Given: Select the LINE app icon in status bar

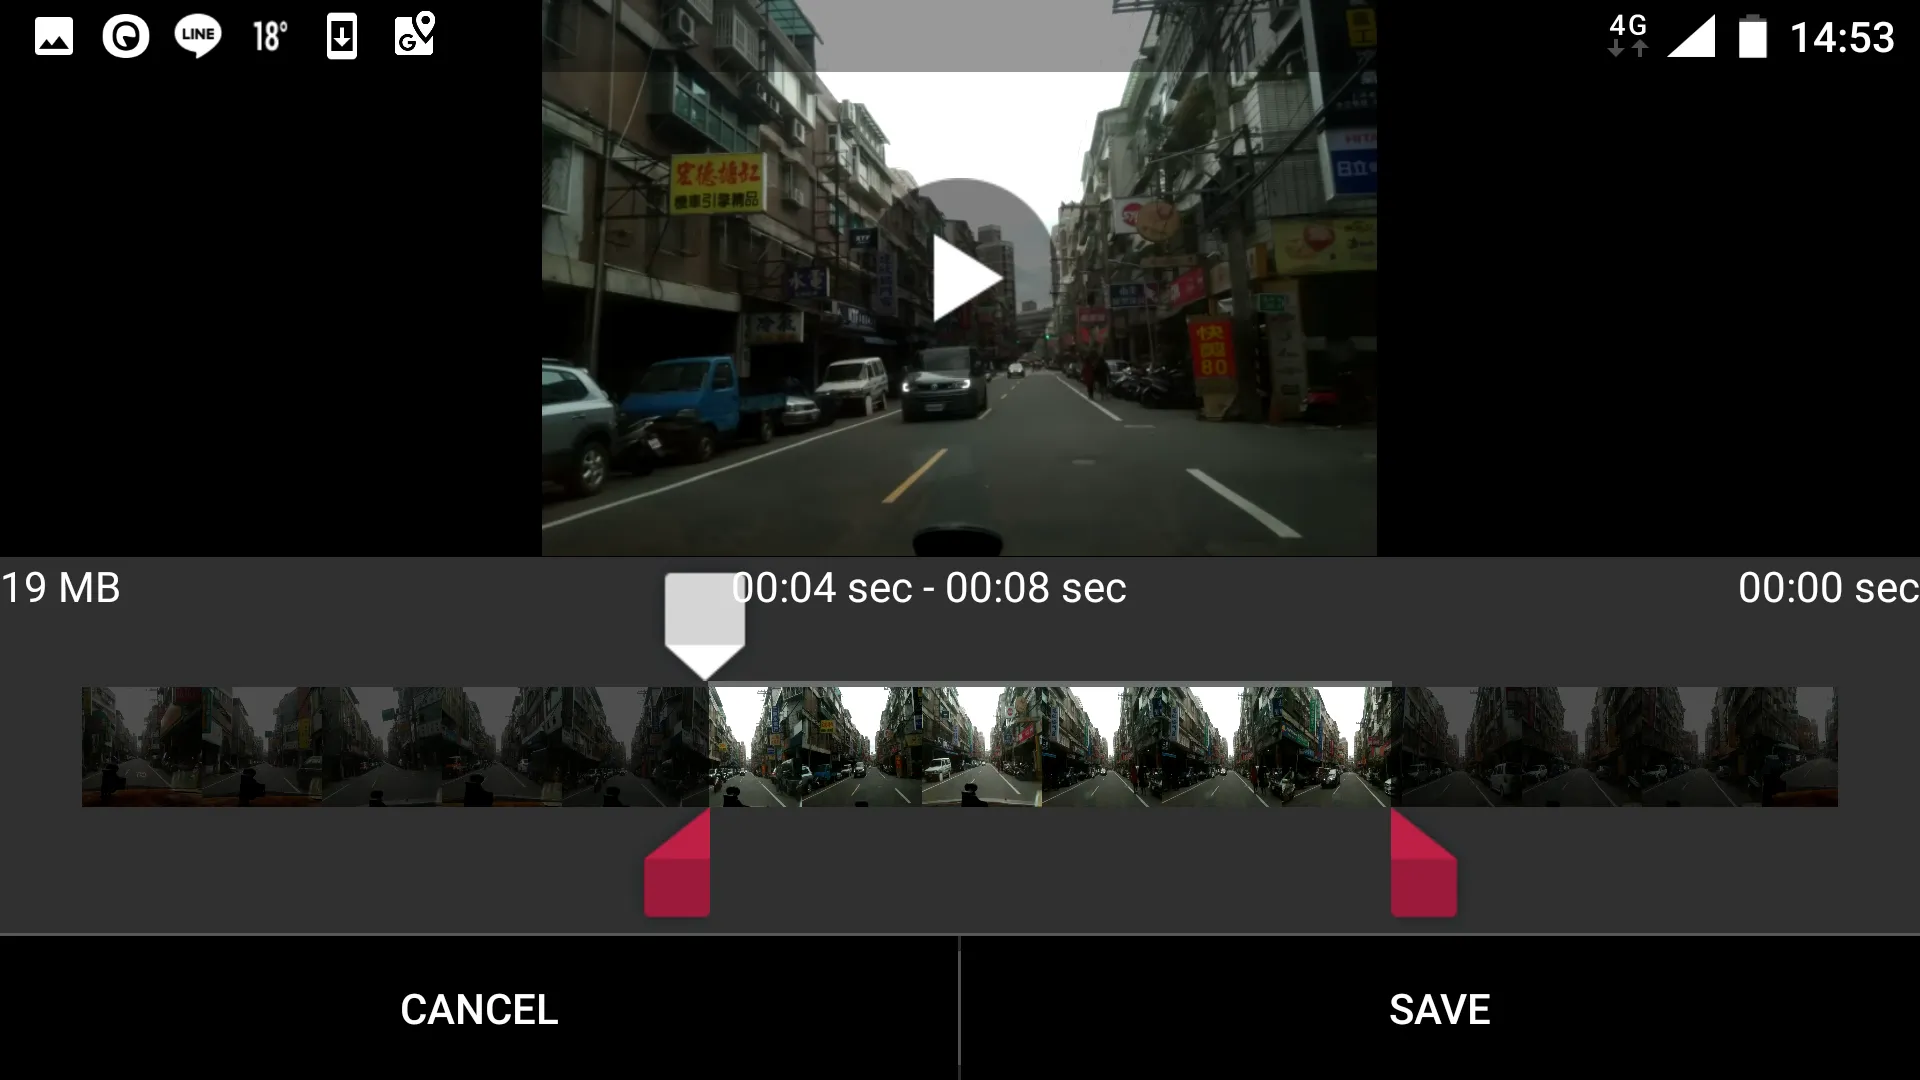Looking at the screenshot, I should pyautogui.click(x=196, y=36).
